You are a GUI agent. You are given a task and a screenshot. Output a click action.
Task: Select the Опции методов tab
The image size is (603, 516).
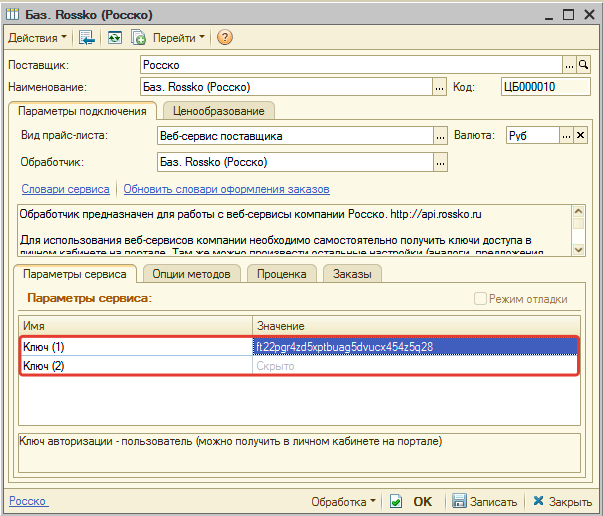coord(192,274)
